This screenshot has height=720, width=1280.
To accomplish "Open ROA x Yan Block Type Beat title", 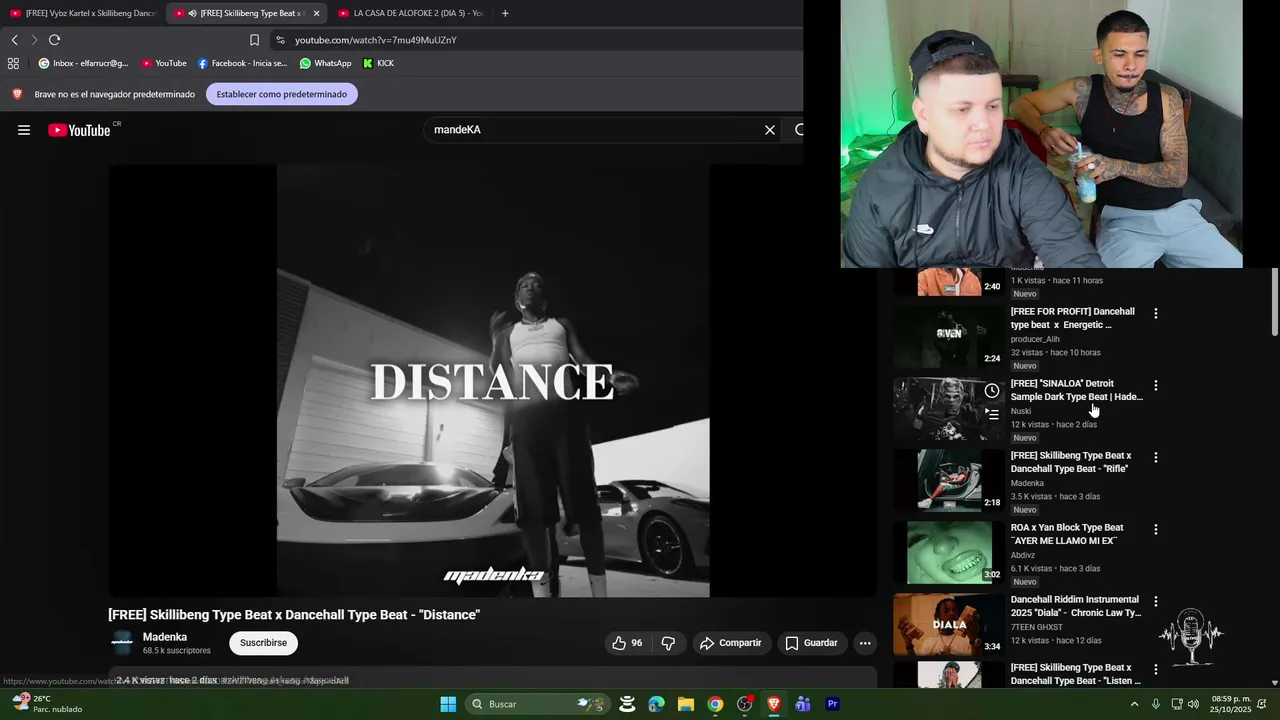I will tap(1067, 534).
